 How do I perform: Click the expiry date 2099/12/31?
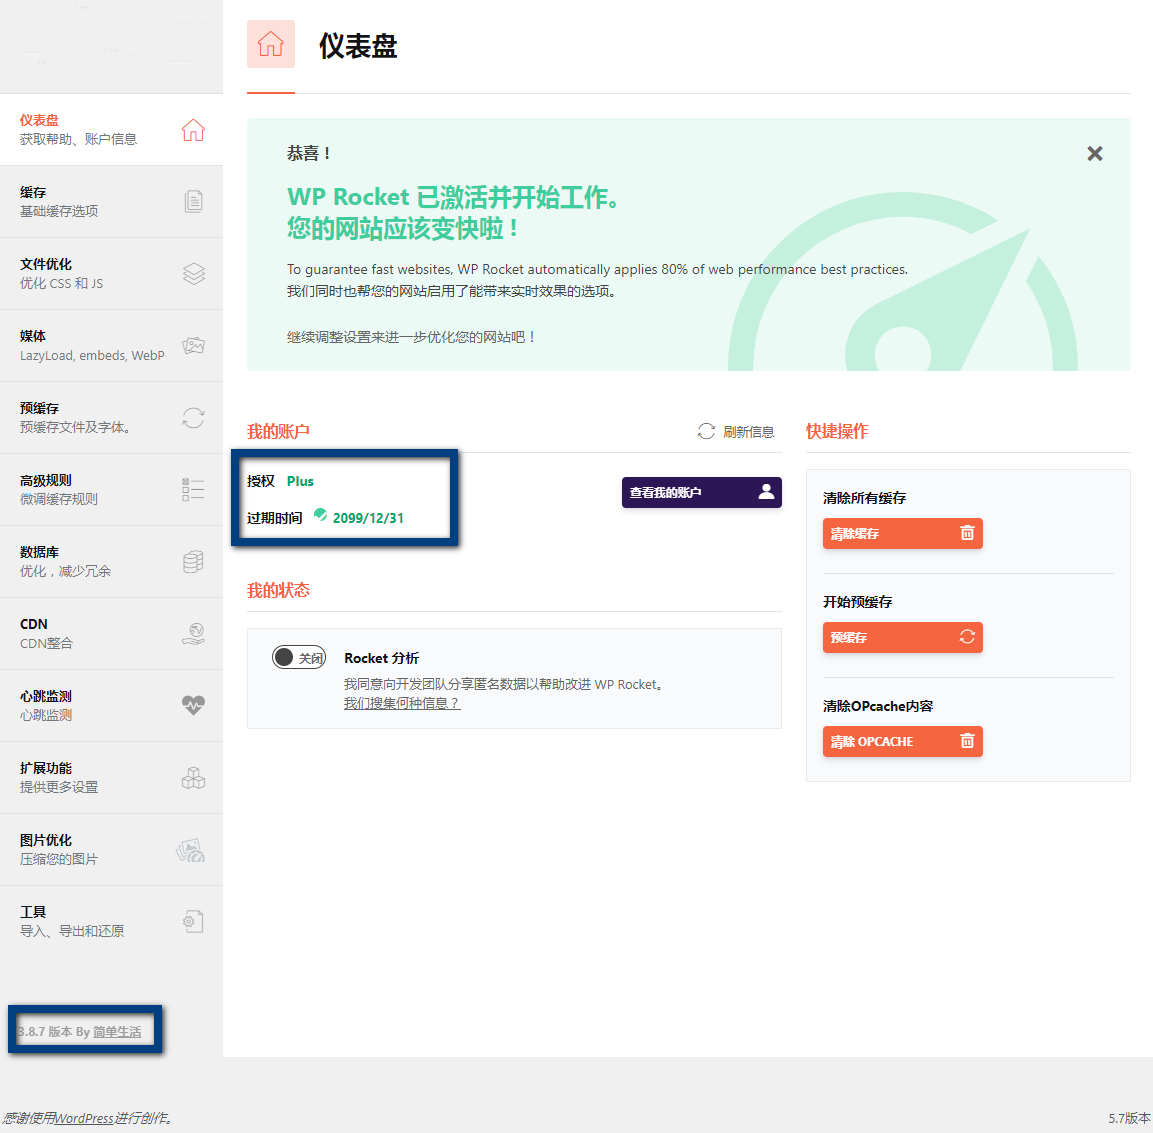[x=368, y=518]
